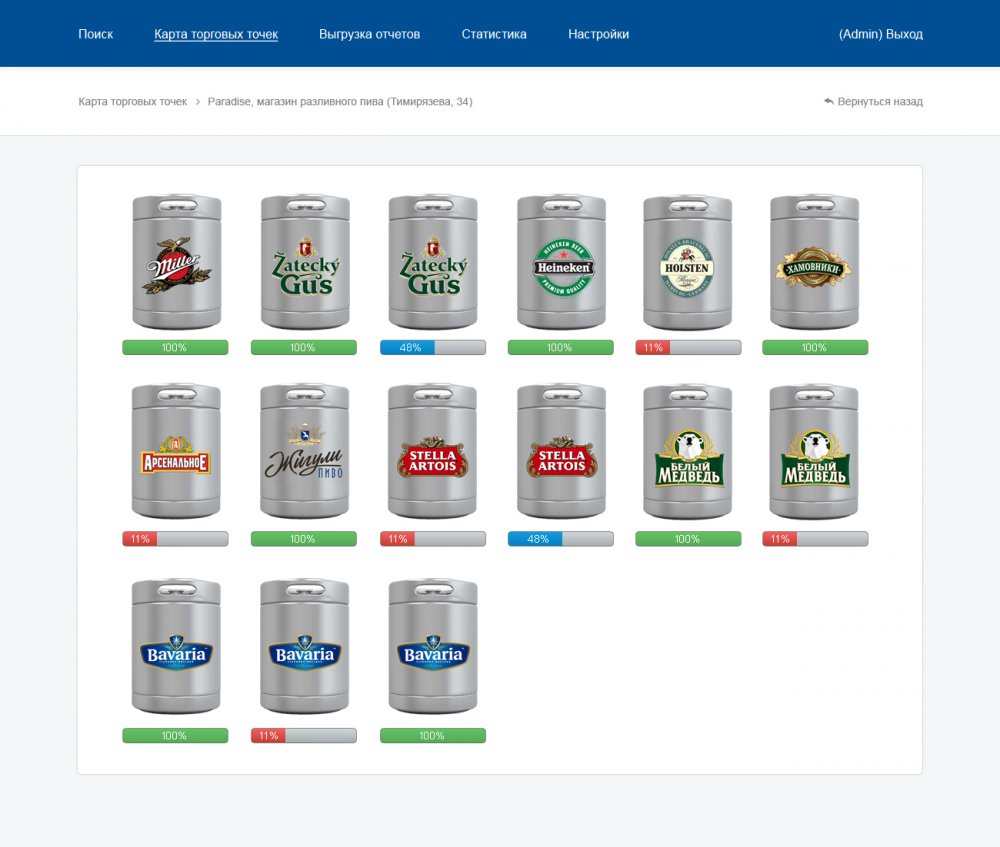Select the Белый Медведь keg at 11%
The width and height of the screenshot is (1000, 847).
click(x=814, y=451)
